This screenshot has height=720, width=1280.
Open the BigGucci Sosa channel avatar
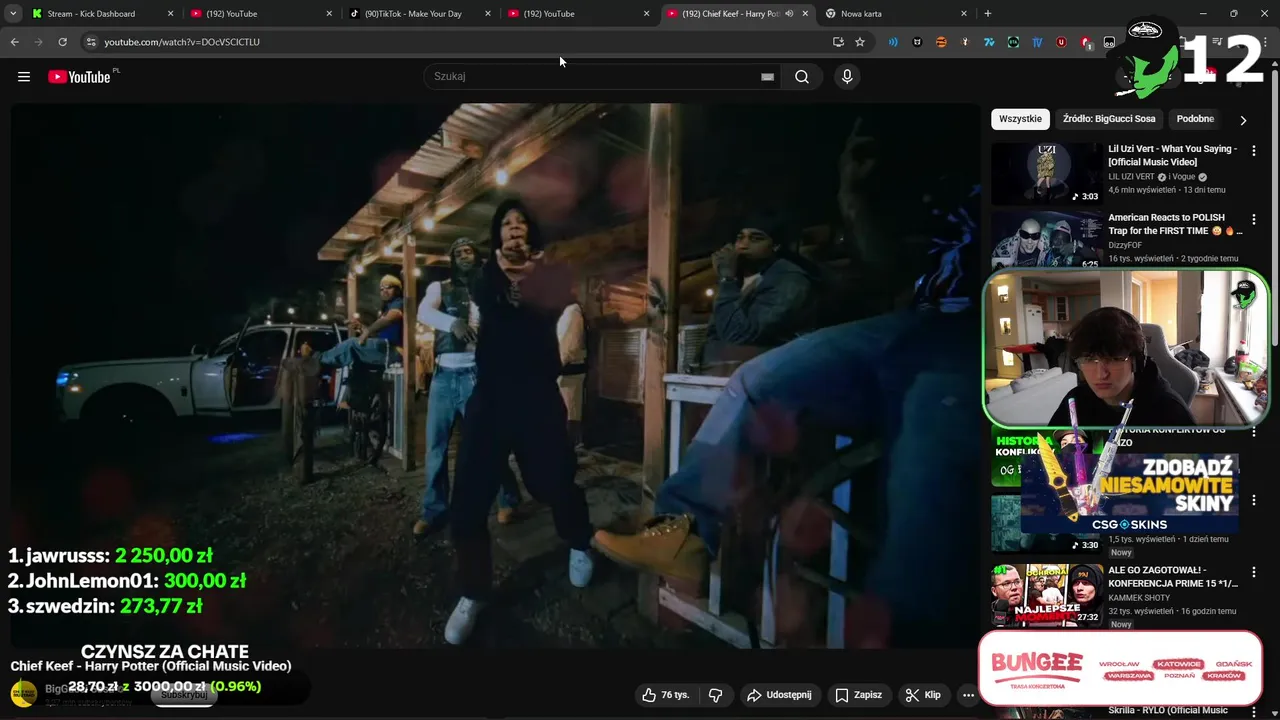[24, 693]
